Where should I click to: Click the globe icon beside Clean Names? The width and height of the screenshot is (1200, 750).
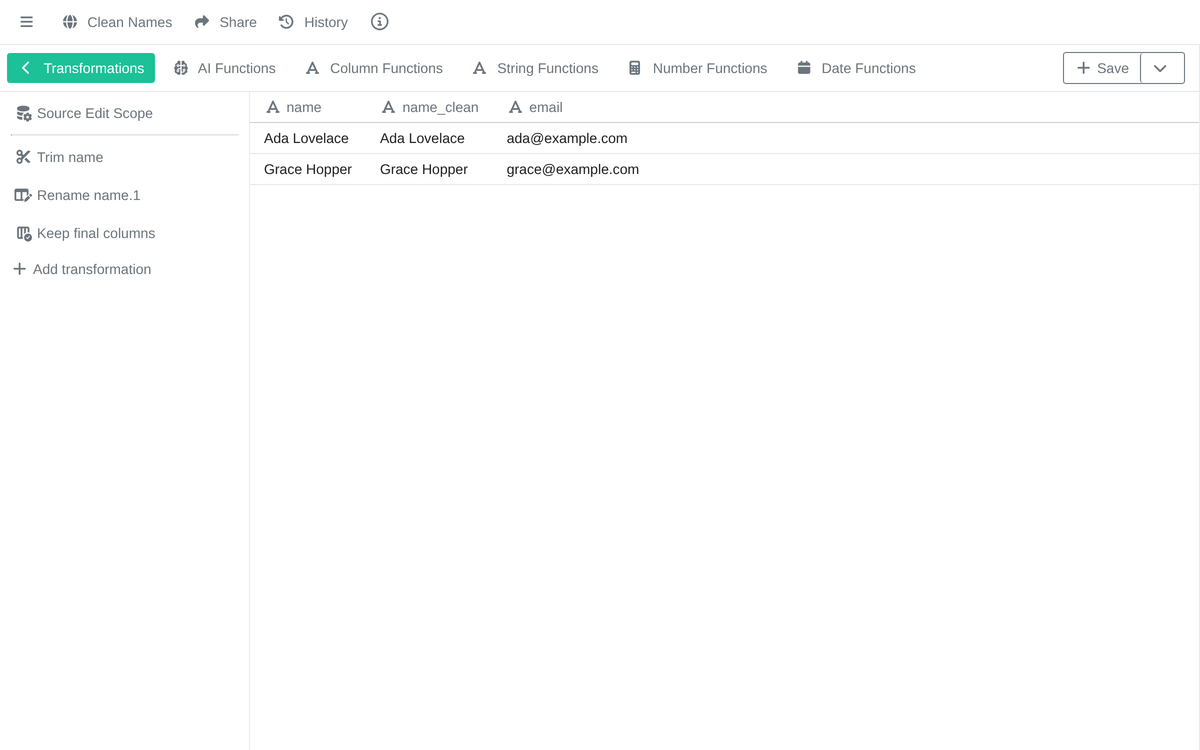[x=70, y=22]
